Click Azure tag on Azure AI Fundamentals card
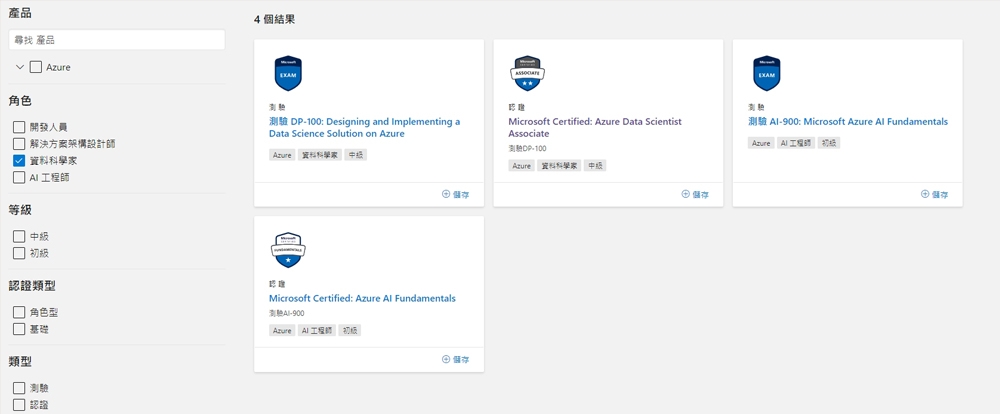1000x414 pixels. 282,330
